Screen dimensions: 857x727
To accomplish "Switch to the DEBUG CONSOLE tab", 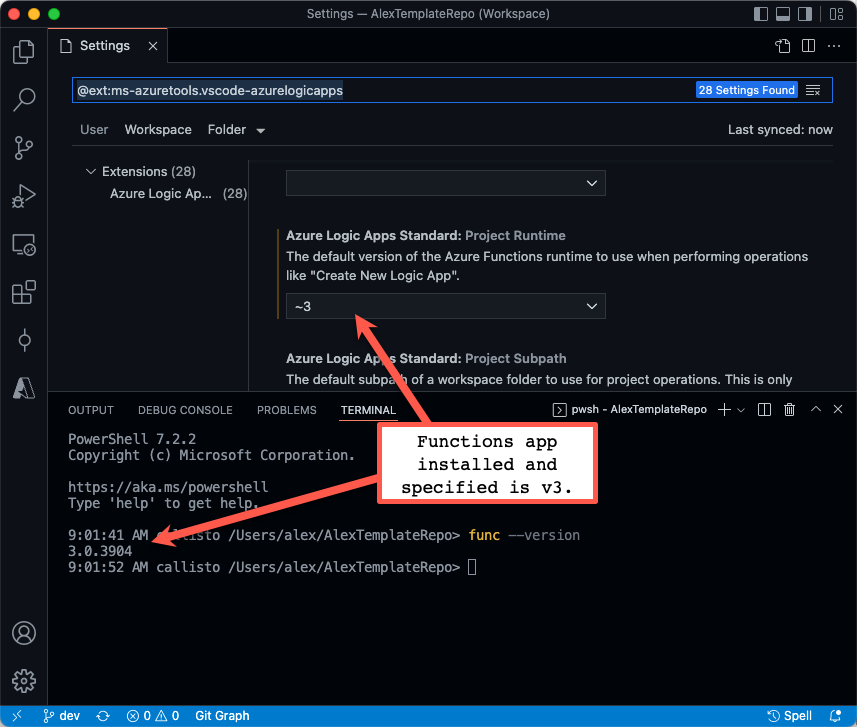I will pyautogui.click(x=185, y=410).
